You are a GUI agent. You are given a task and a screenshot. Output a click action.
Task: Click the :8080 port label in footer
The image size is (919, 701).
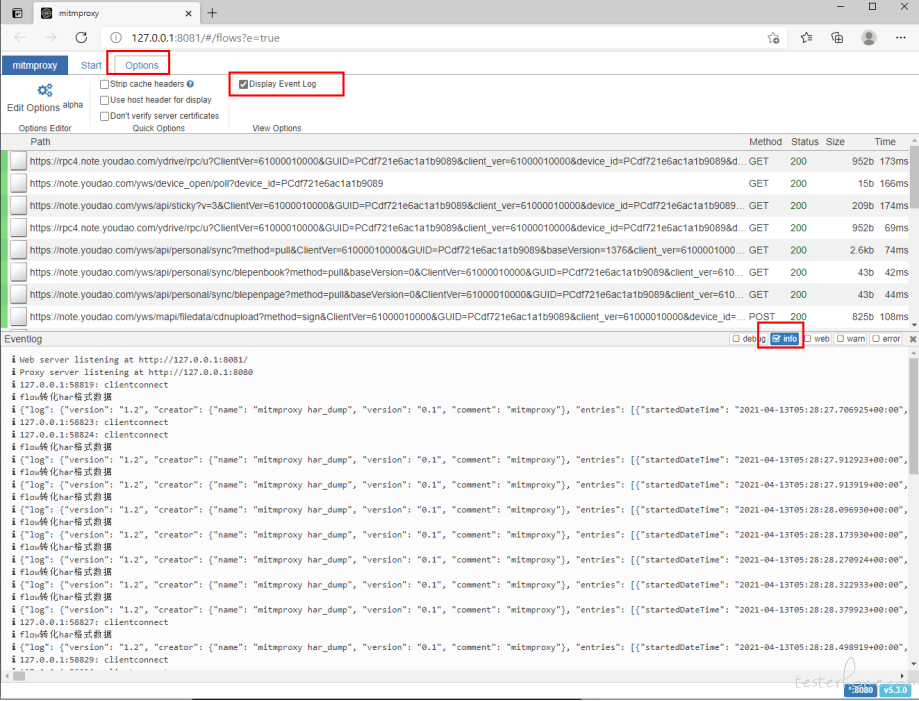coord(862,690)
